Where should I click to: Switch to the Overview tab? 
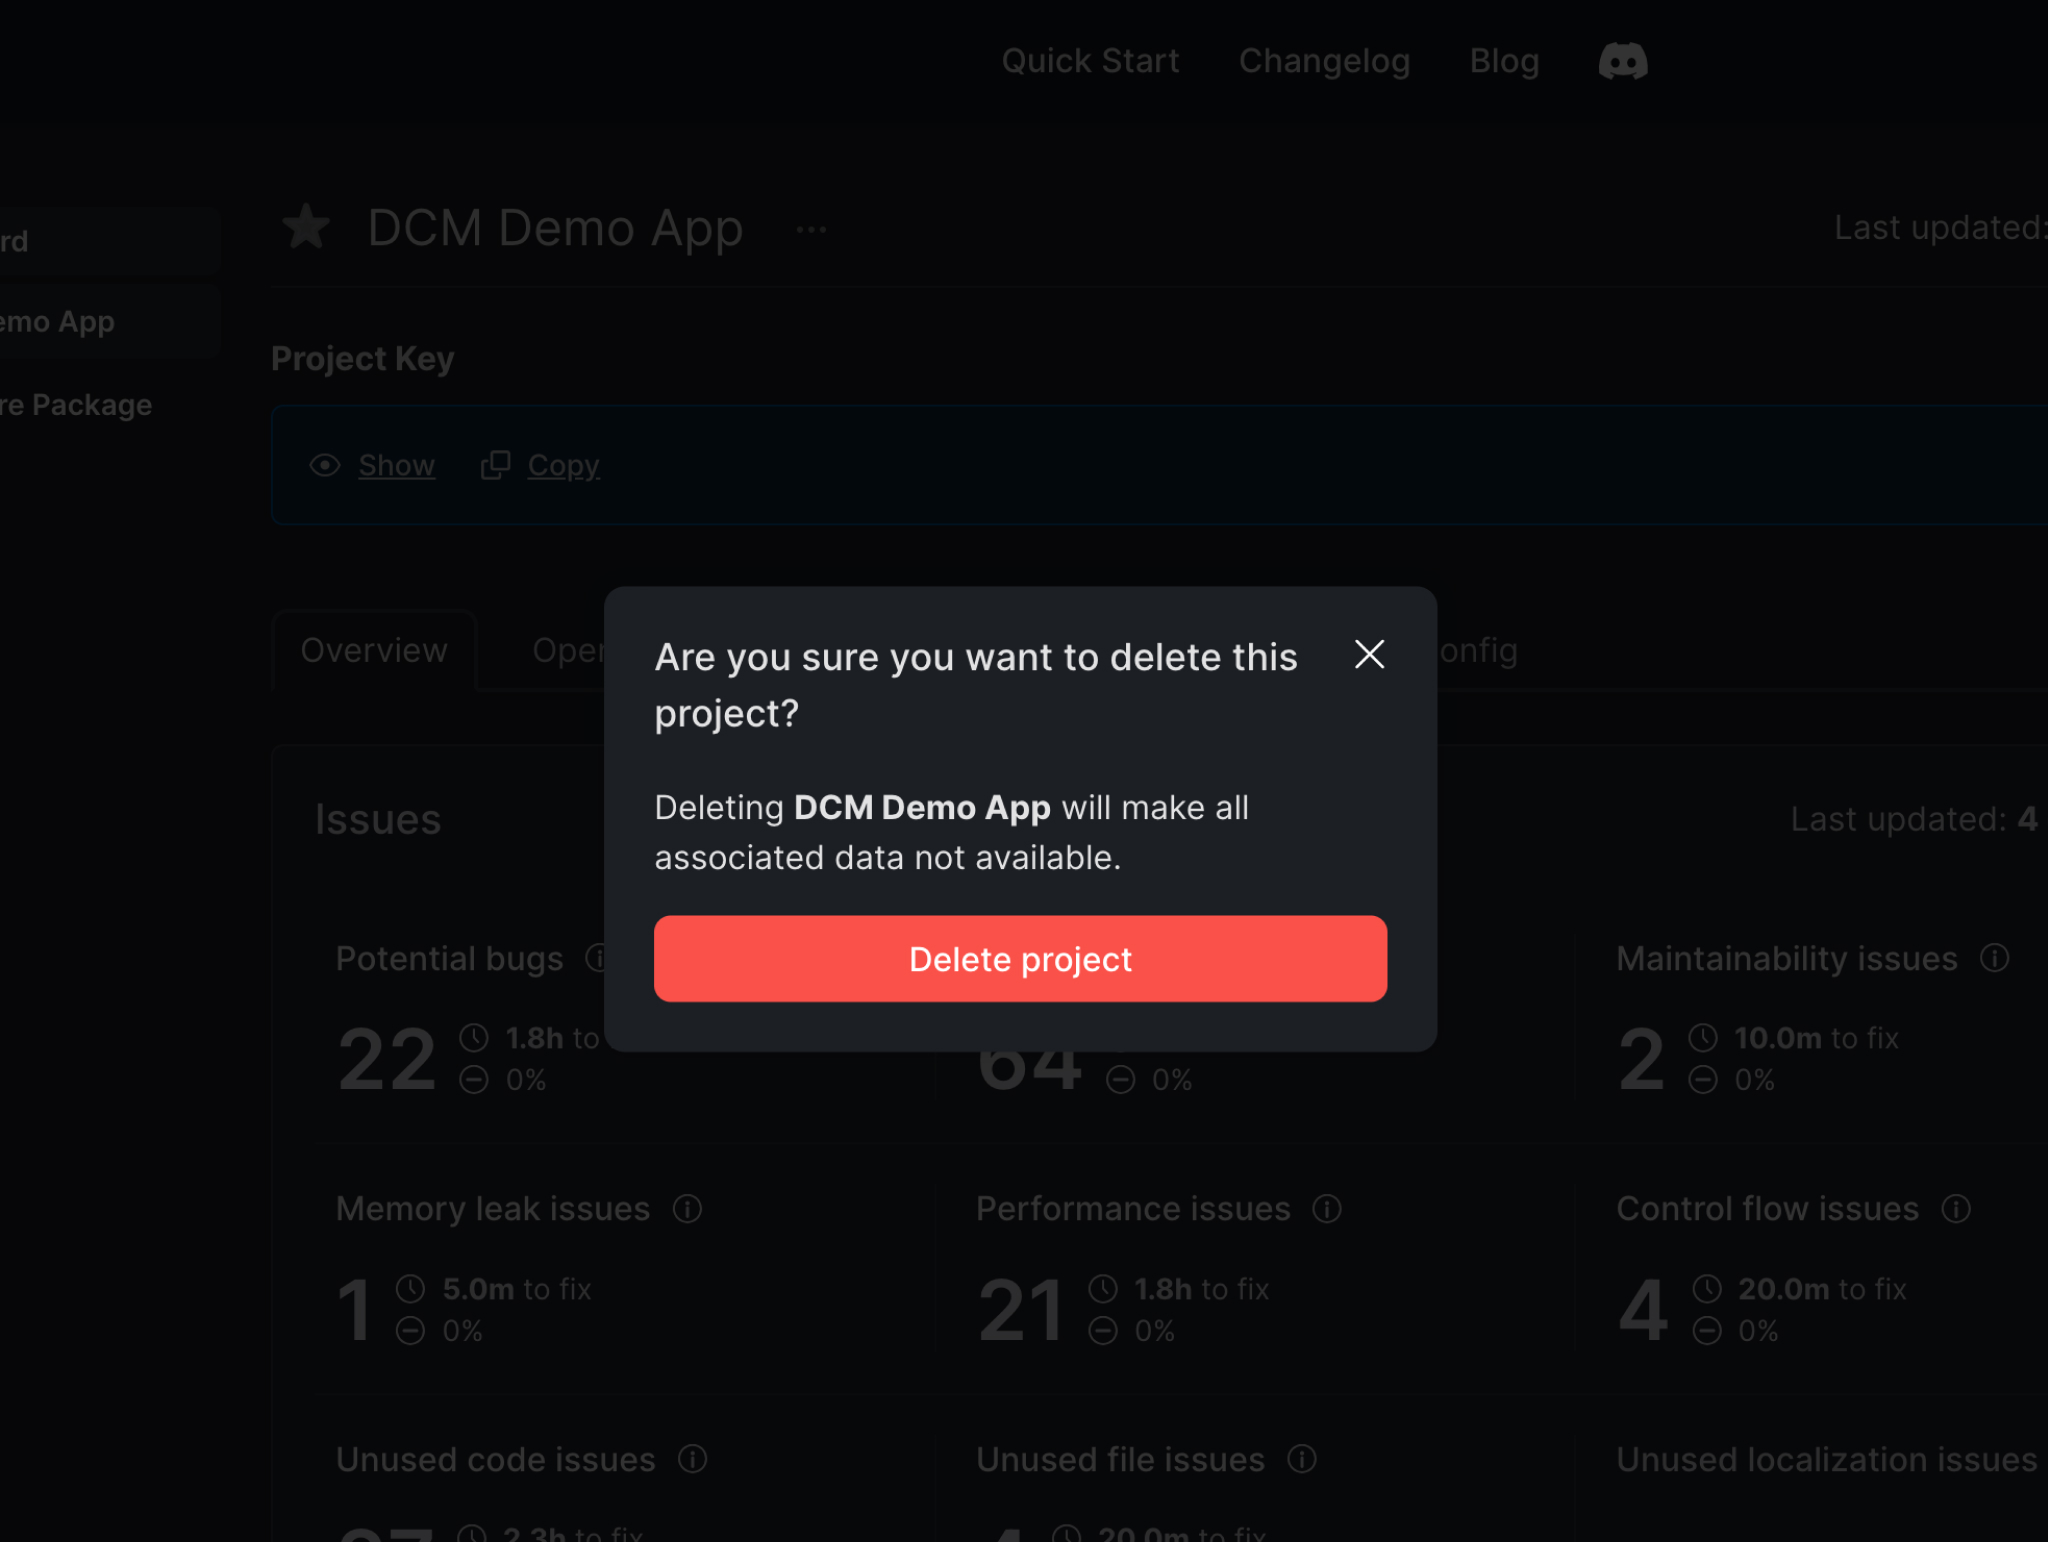point(374,650)
